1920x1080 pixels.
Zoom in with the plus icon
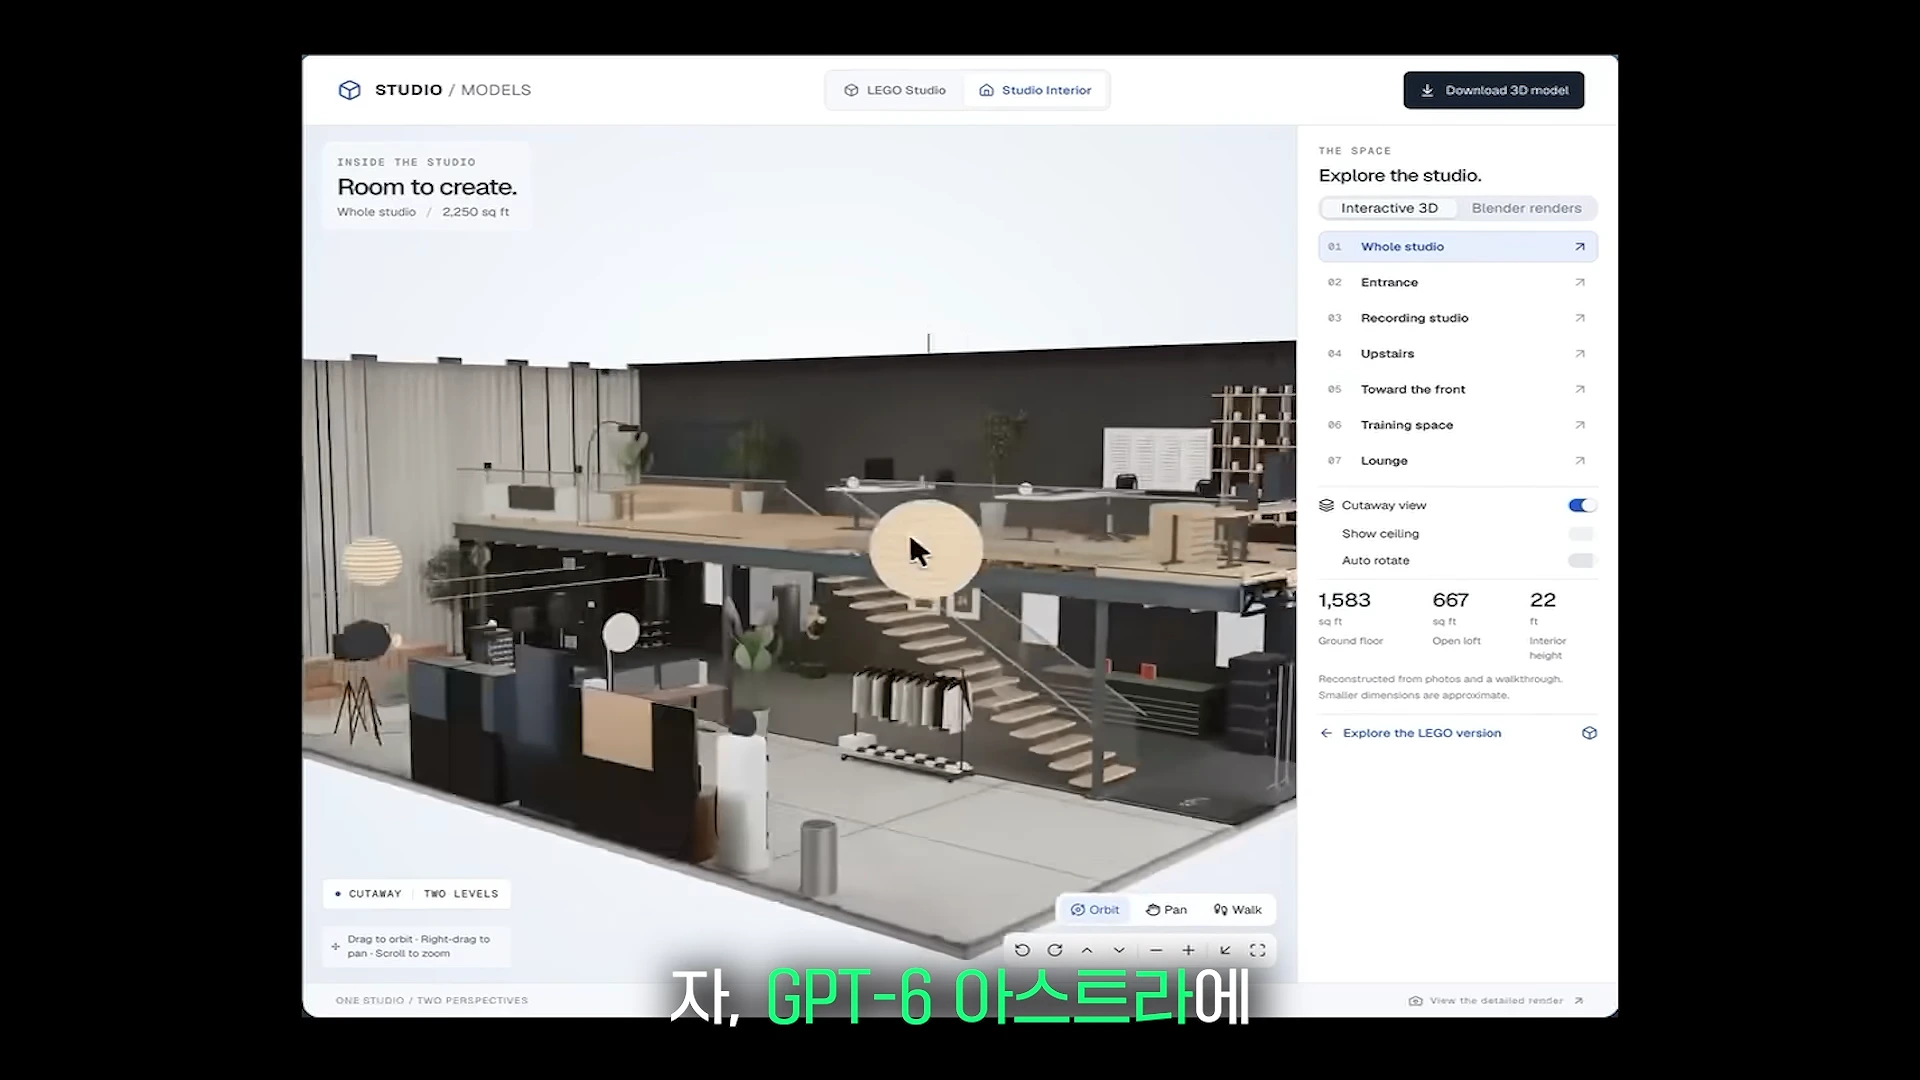[x=1188, y=950]
